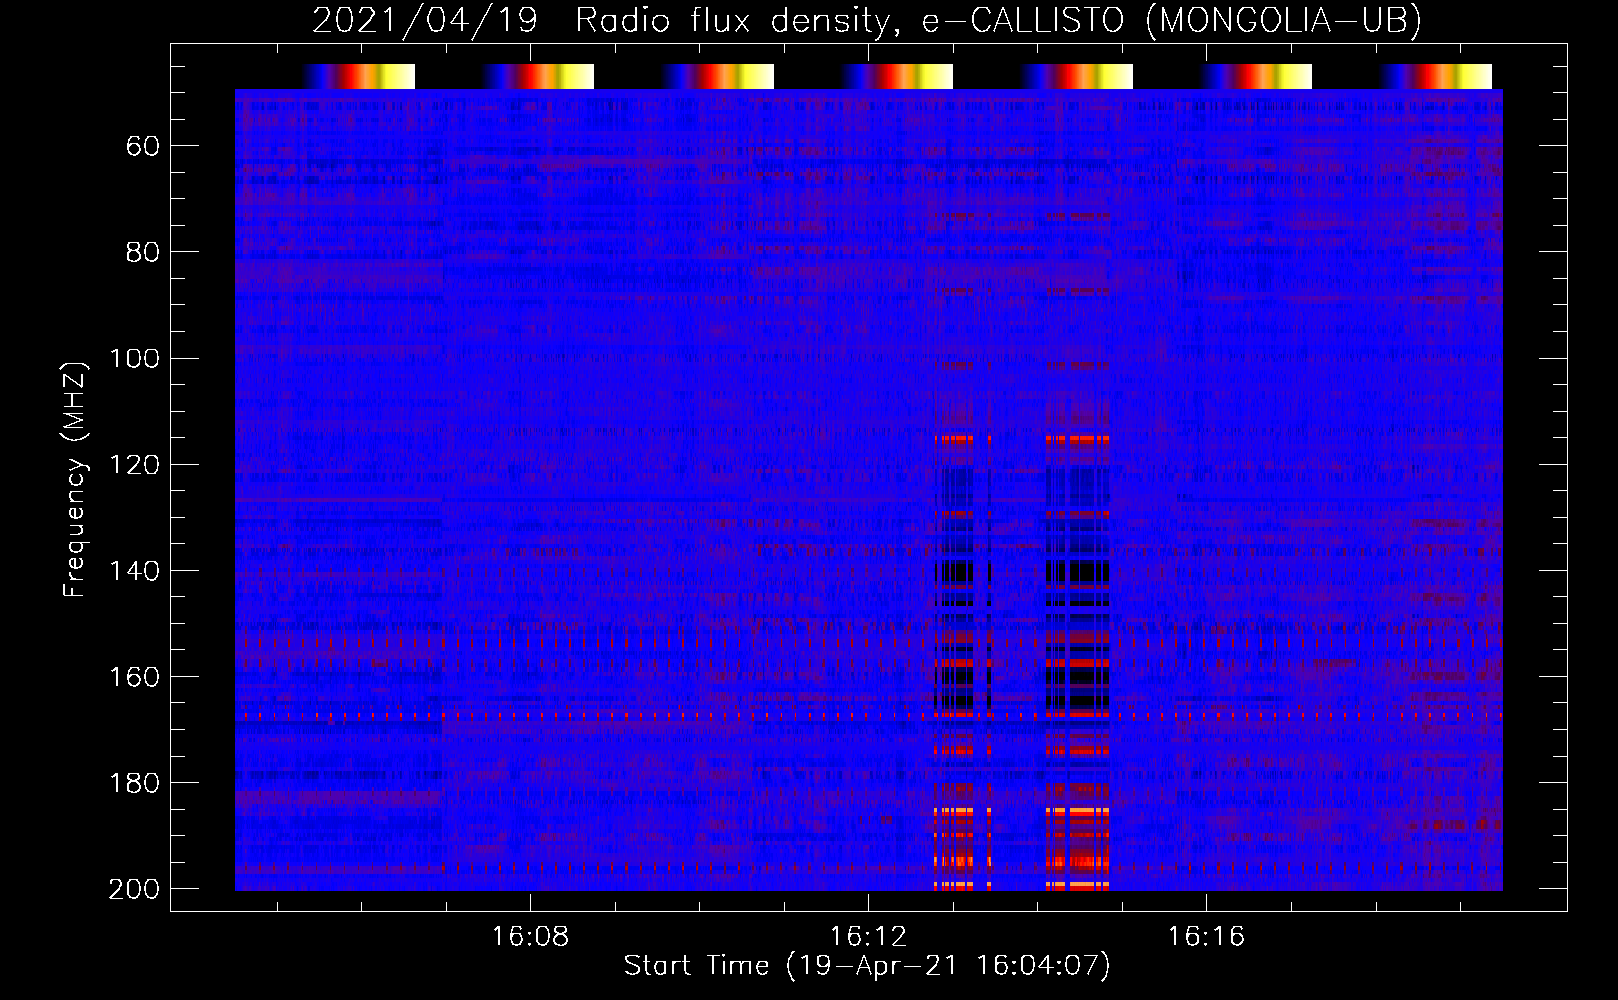
Task: Click the 140 frequency tick label
Action: (x=135, y=571)
